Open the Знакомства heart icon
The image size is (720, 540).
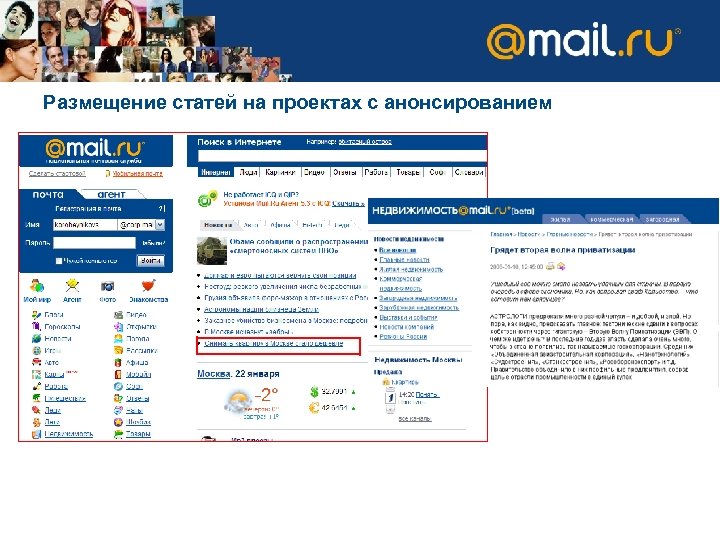point(148,286)
